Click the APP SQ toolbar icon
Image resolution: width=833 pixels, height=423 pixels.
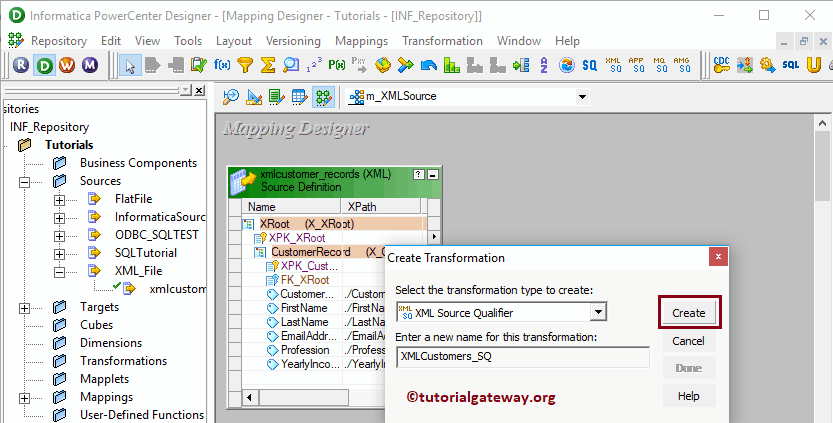click(636, 65)
